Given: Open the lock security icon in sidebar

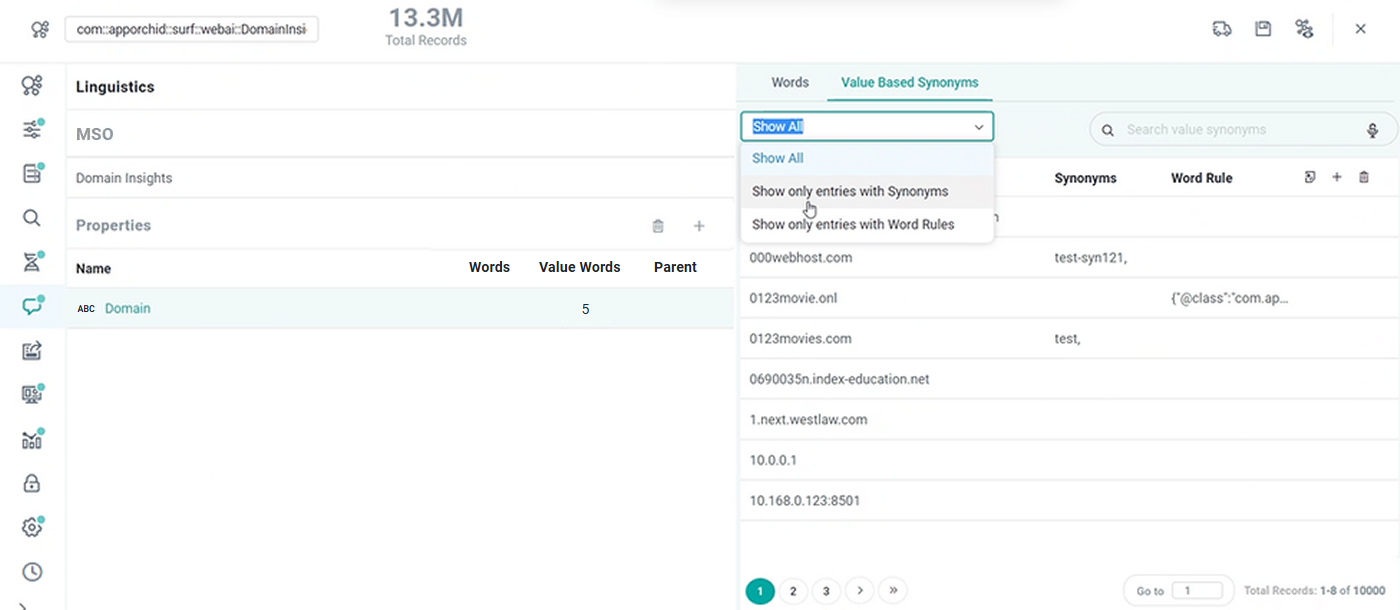Looking at the screenshot, I should coord(32,484).
